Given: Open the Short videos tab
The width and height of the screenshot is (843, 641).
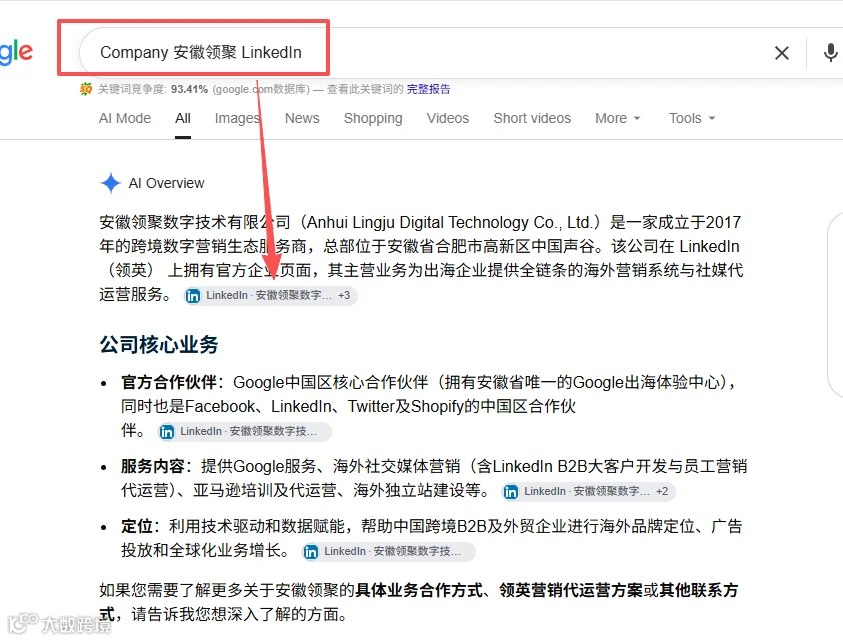Looking at the screenshot, I should 532,118.
